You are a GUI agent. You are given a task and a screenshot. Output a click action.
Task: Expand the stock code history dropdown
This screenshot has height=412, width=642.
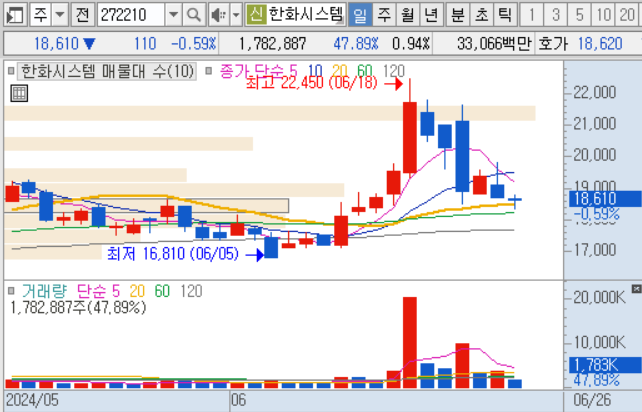[x=173, y=15]
